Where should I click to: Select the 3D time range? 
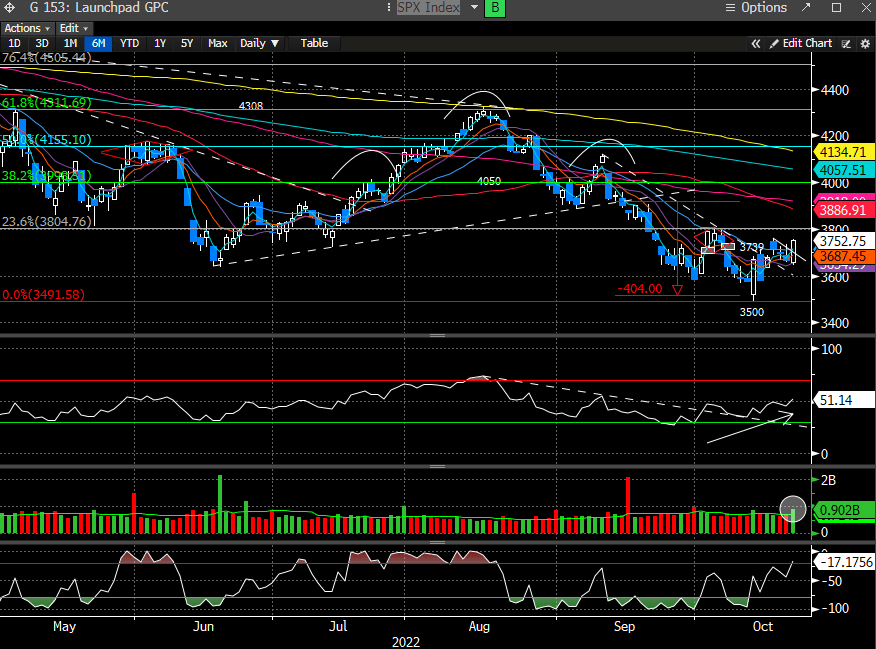[x=42, y=43]
